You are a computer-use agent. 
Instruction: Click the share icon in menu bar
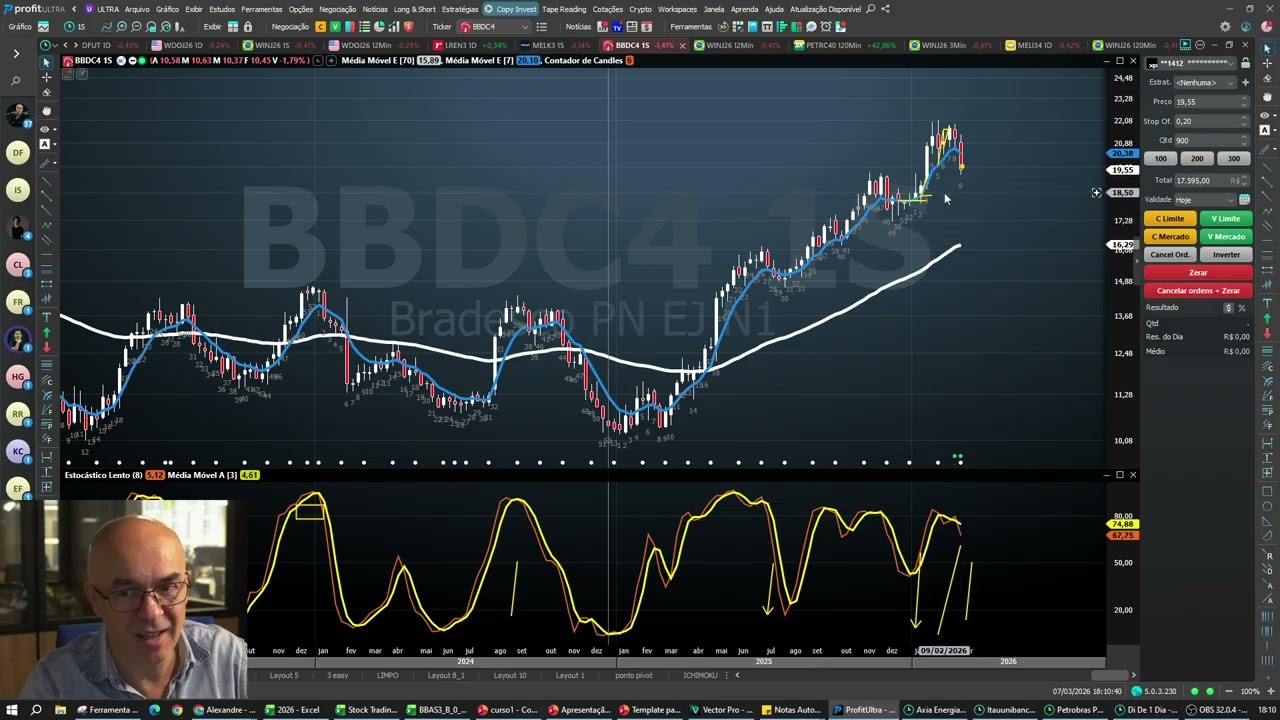click(885, 9)
